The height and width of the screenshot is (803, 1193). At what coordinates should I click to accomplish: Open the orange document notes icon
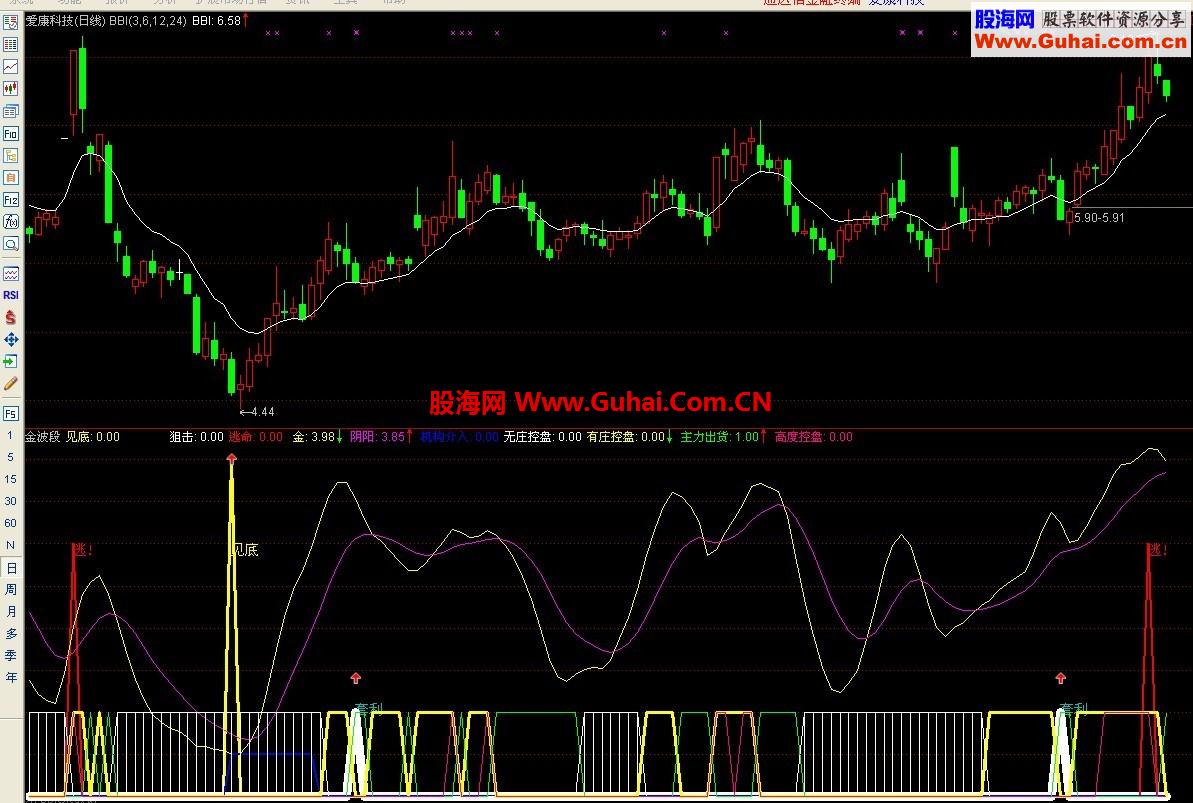(x=11, y=178)
